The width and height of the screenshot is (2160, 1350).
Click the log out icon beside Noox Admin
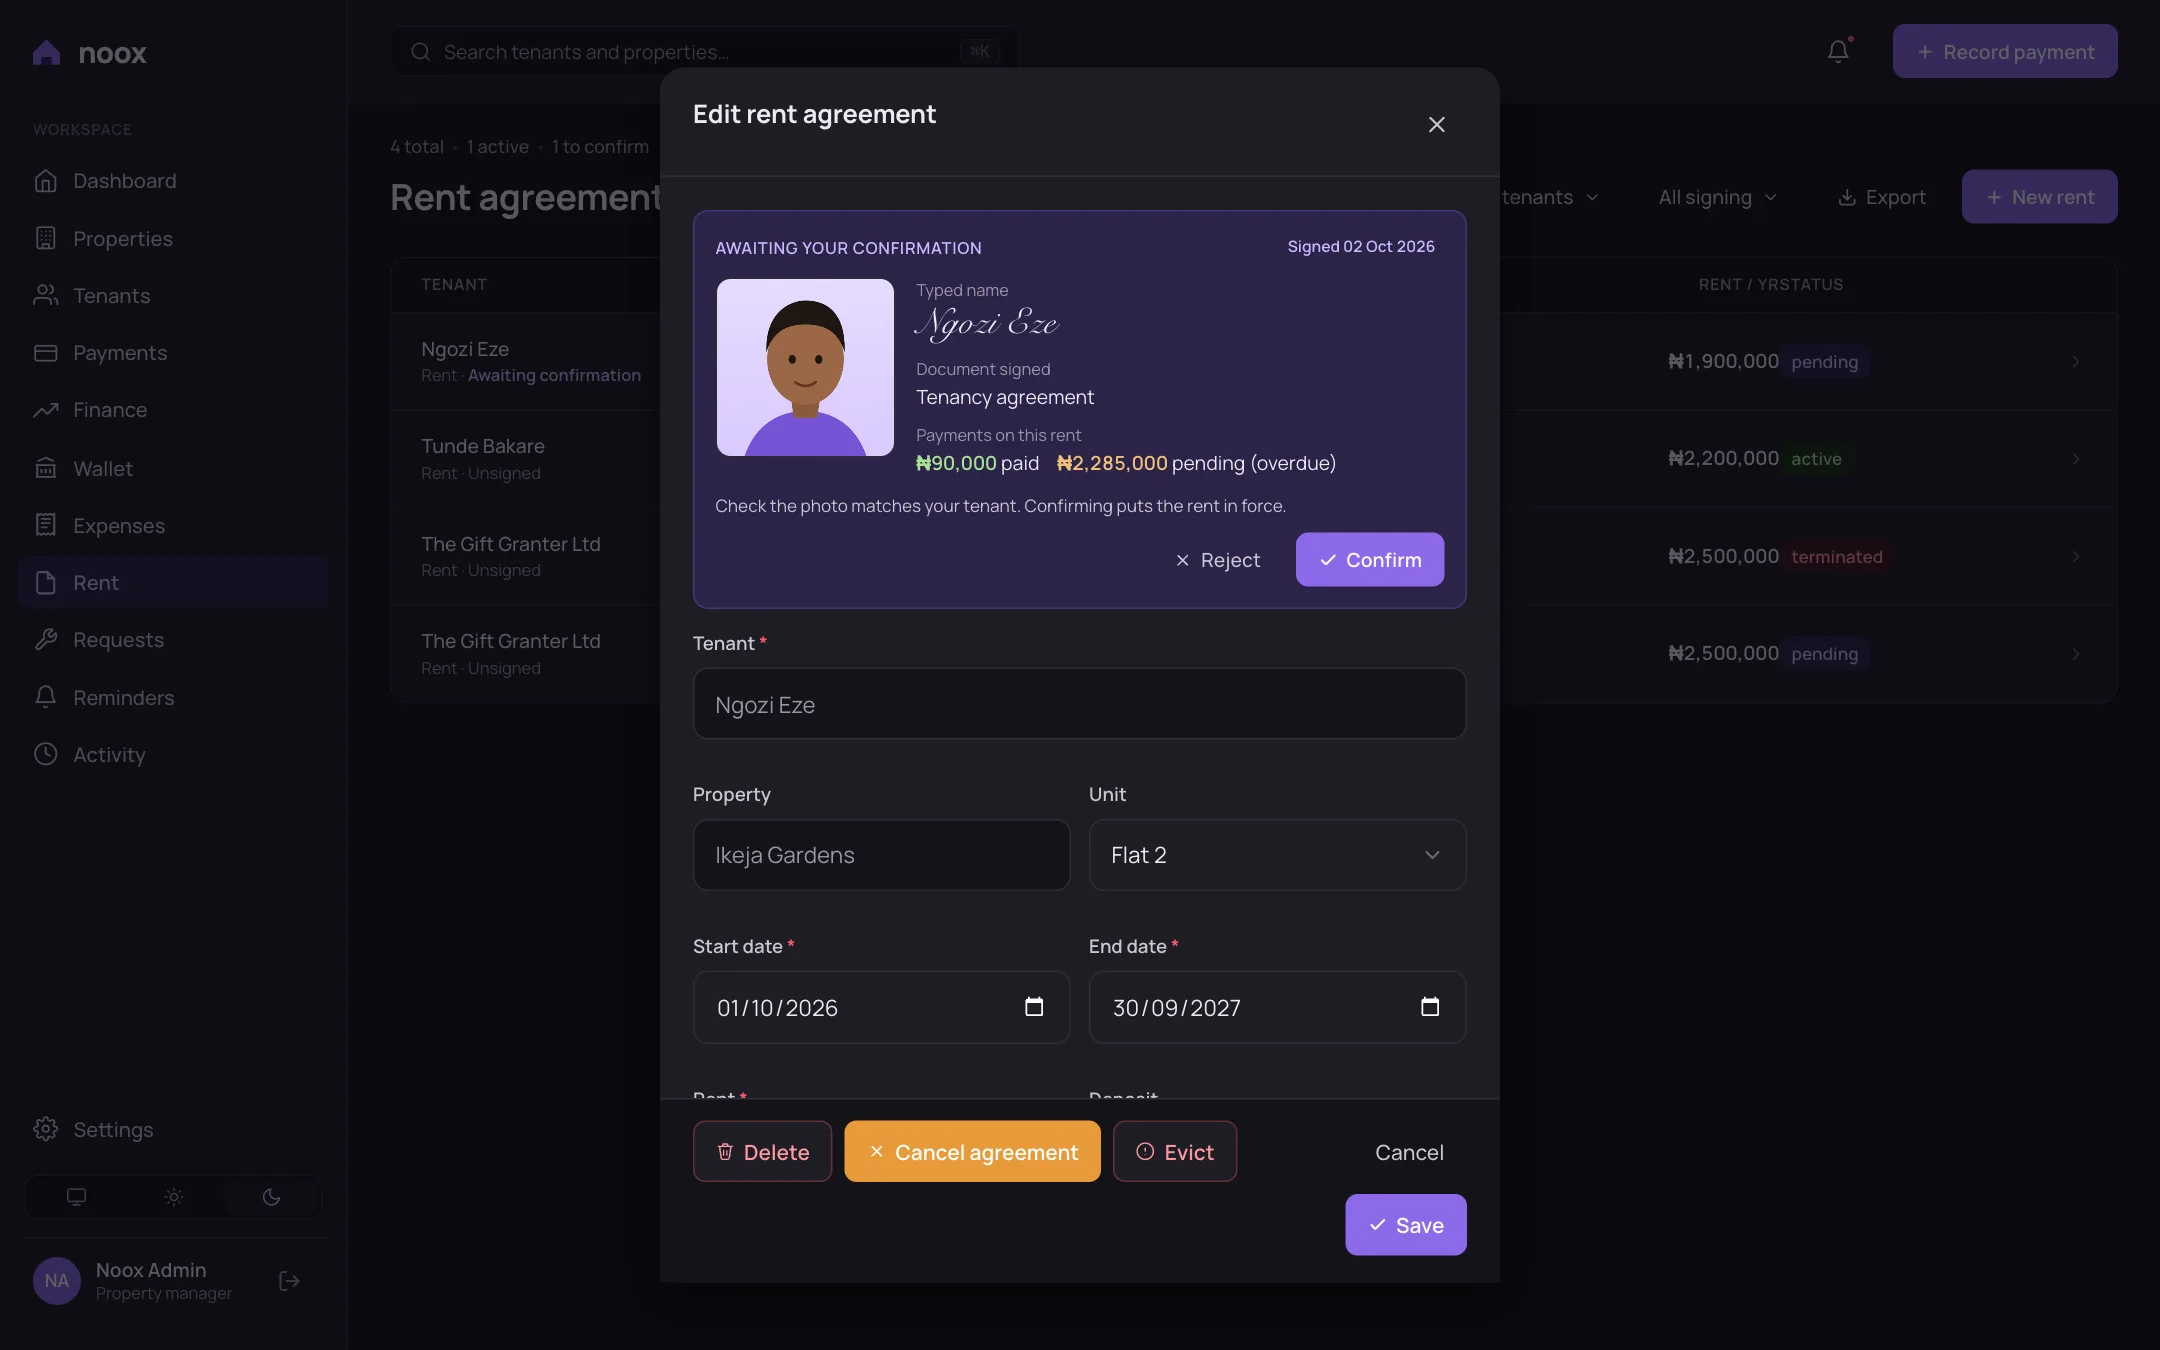click(x=289, y=1281)
